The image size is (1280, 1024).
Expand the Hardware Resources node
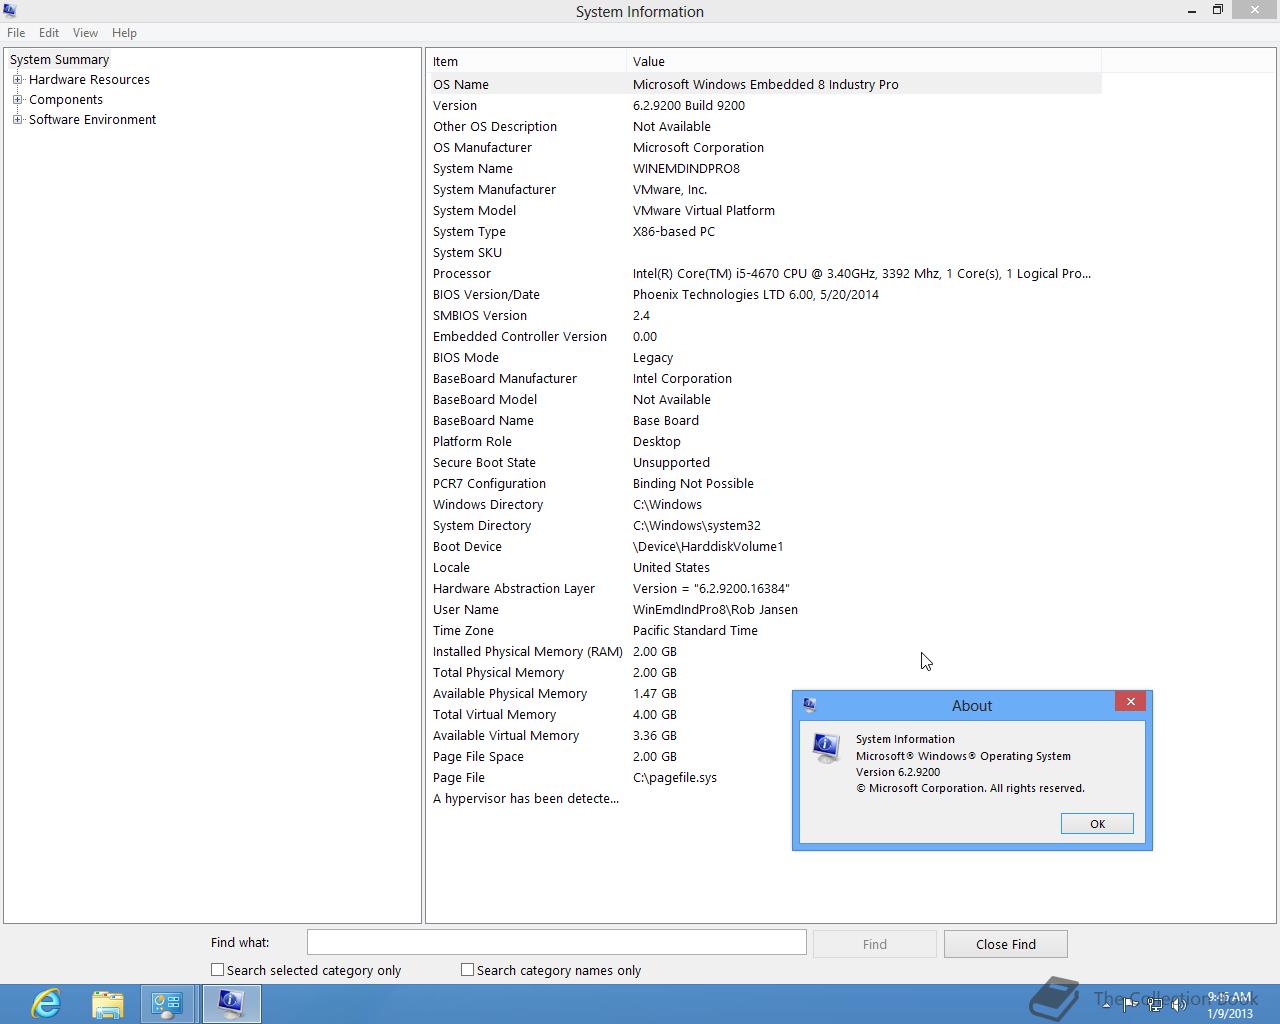click(17, 79)
